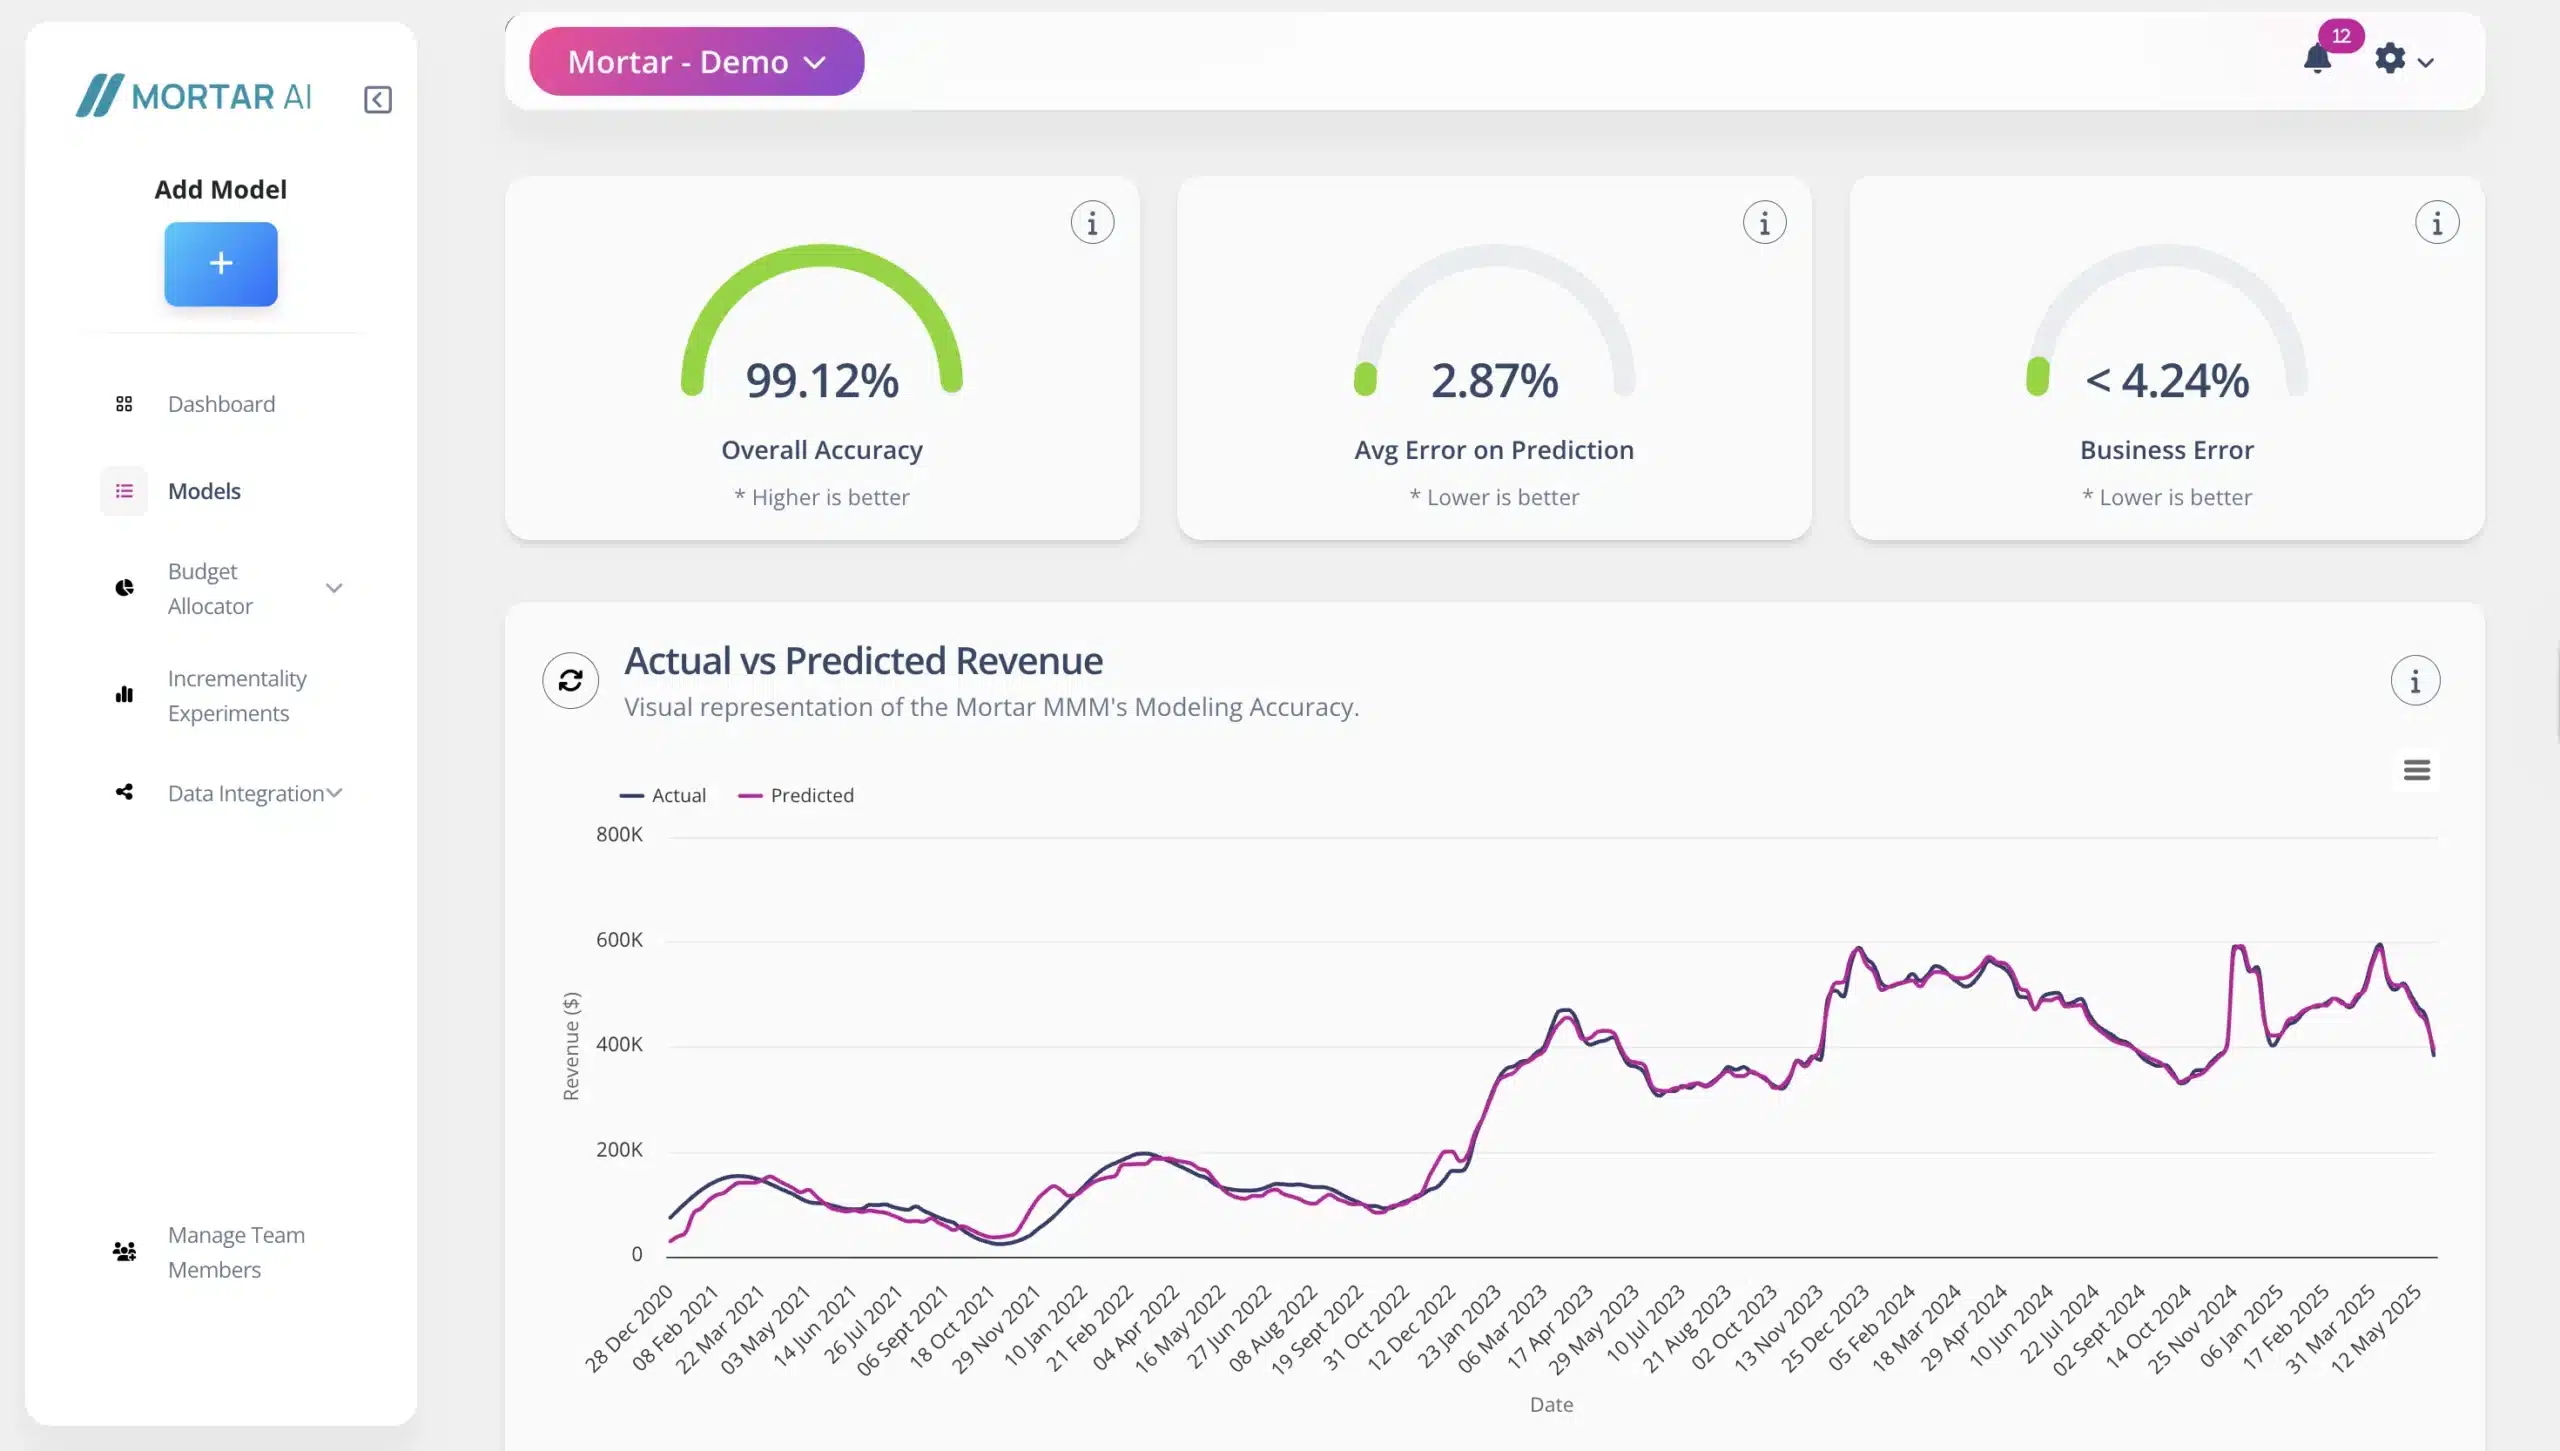This screenshot has height=1451, width=2560.
Task: Open Incrementality Experiments page
Action: (236, 696)
